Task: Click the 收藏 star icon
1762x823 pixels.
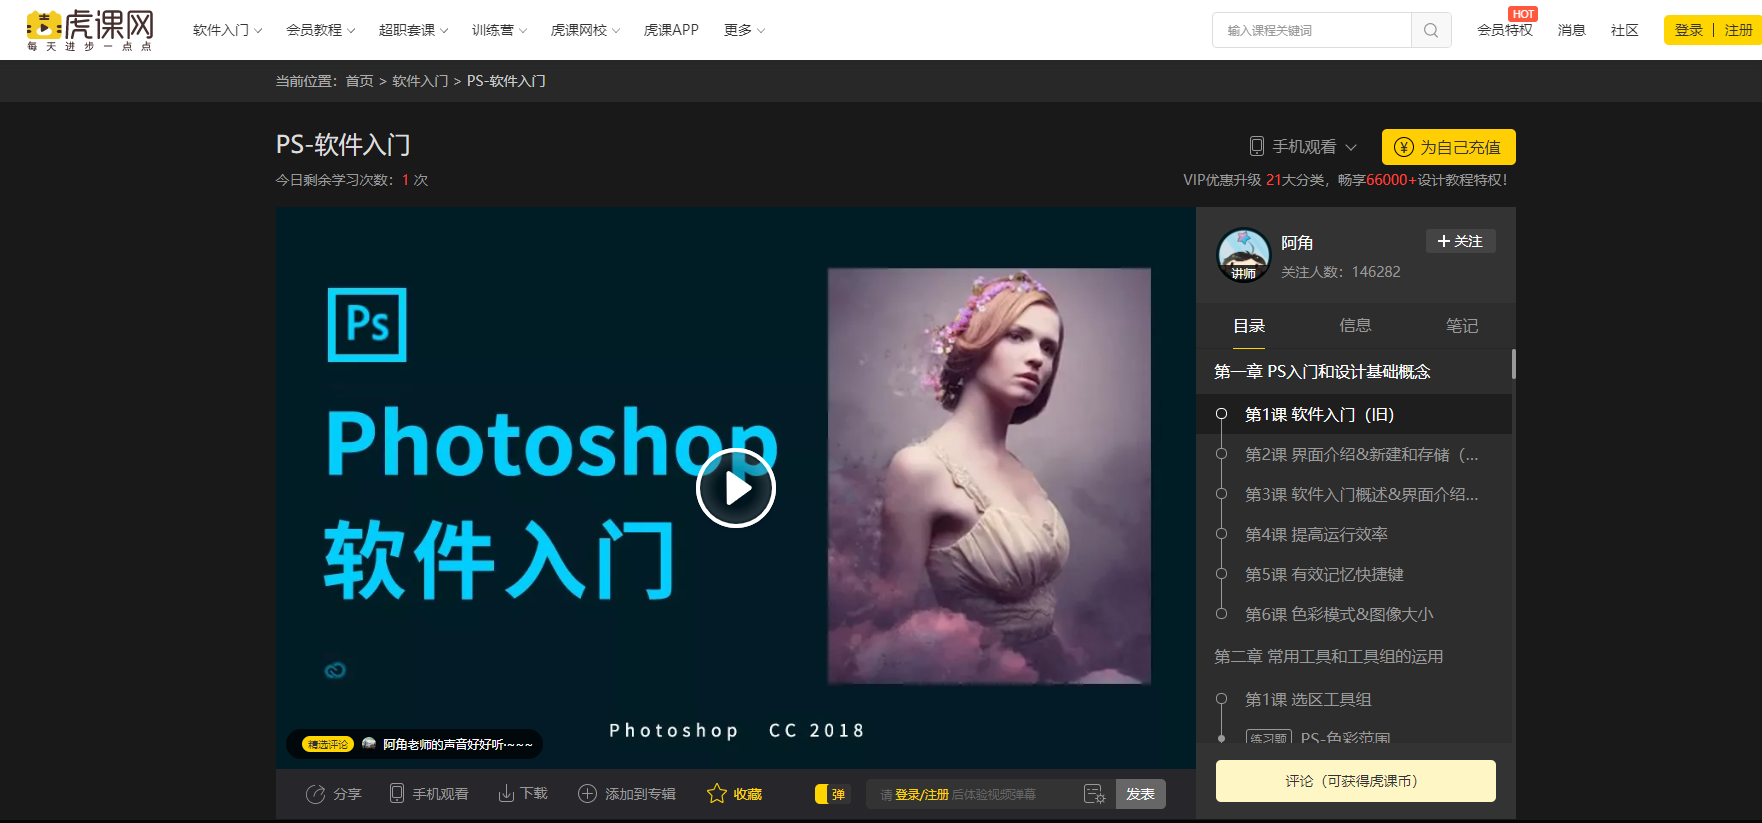Action: [716, 793]
